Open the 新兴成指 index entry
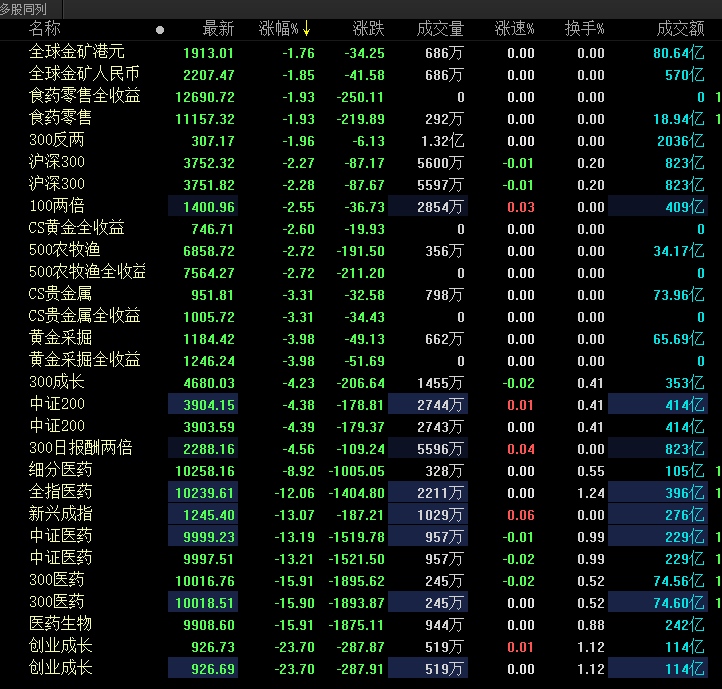 pyautogui.click(x=60, y=515)
